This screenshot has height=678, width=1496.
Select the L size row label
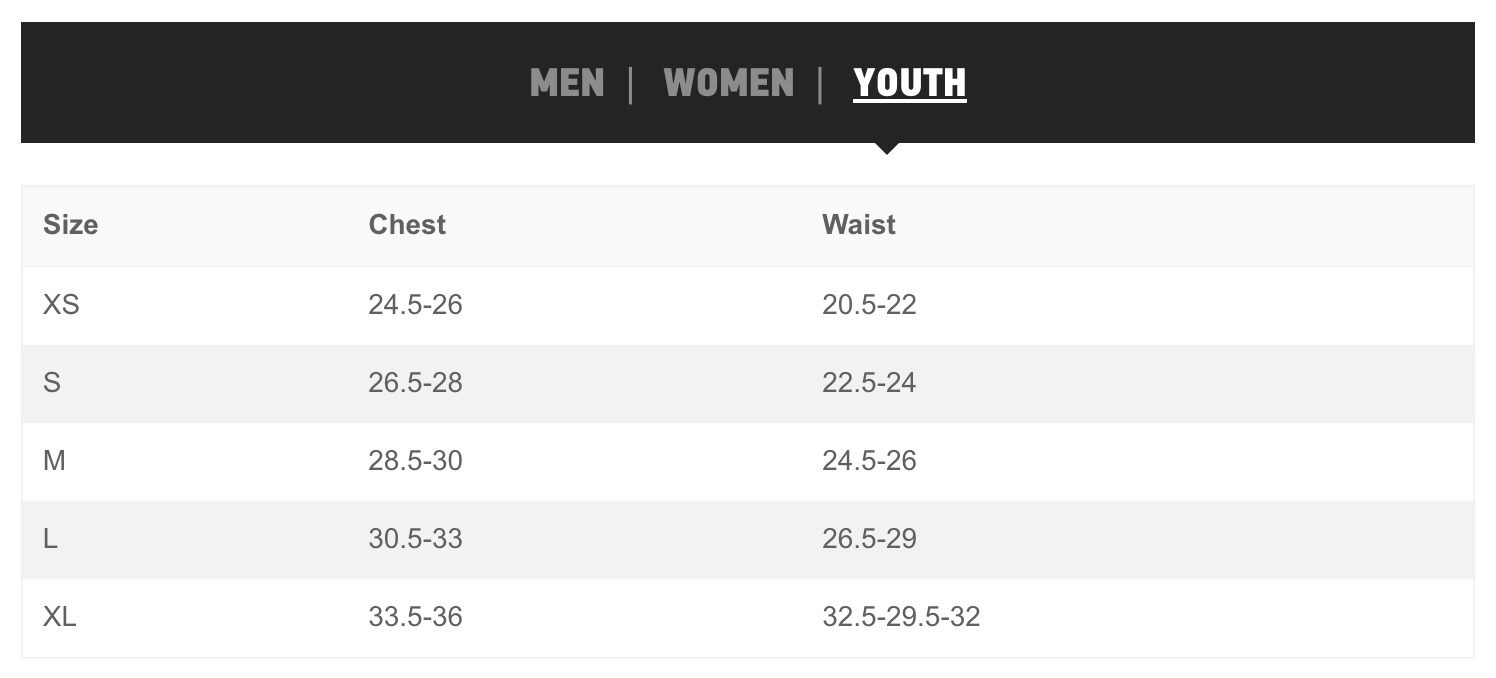point(50,538)
